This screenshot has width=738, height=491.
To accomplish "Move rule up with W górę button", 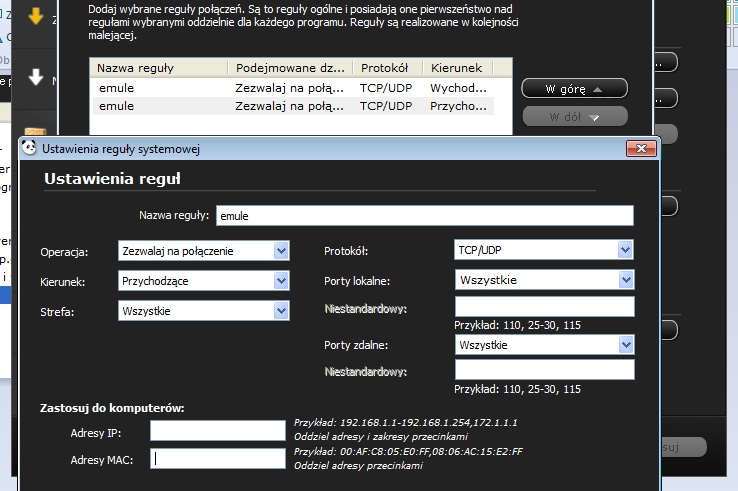I will coord(574,89).
